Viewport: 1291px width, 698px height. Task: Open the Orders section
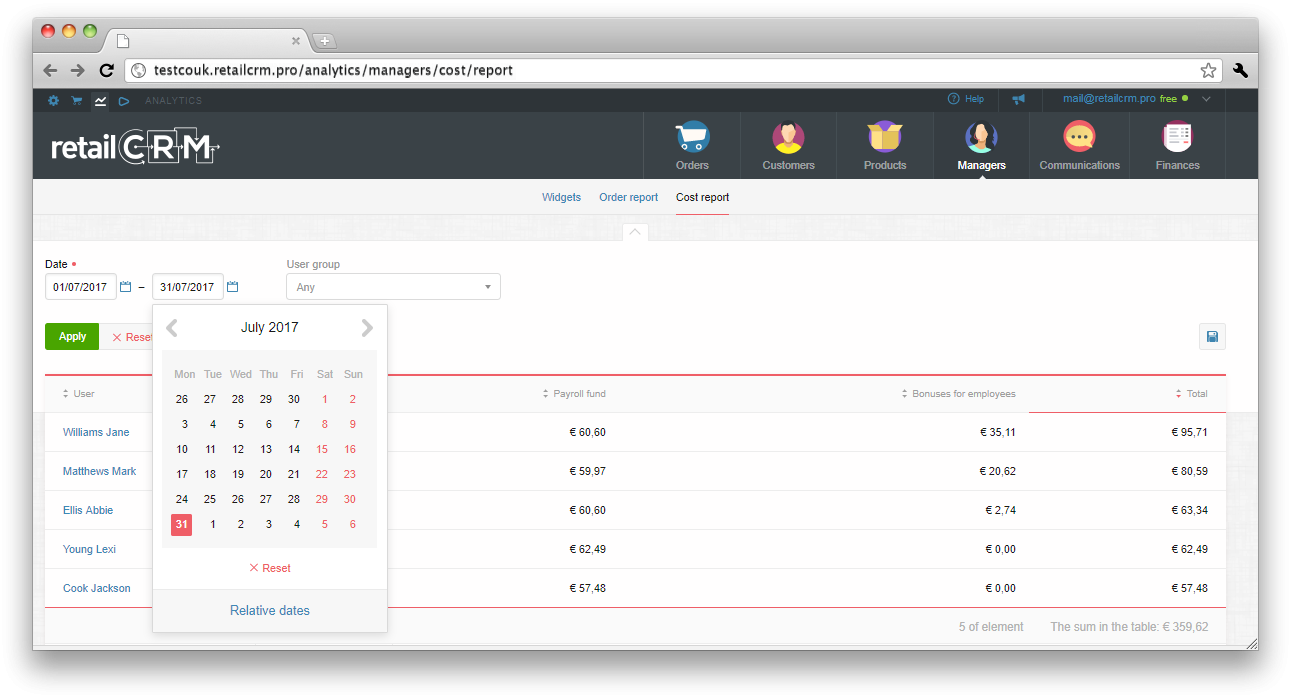tap(692, 146)
